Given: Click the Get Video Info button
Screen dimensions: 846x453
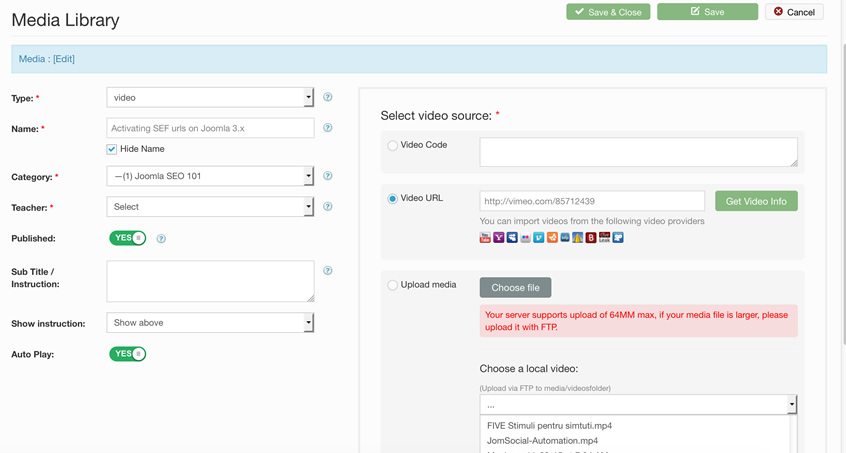Looking at the screenshot, I should point(756,201).
